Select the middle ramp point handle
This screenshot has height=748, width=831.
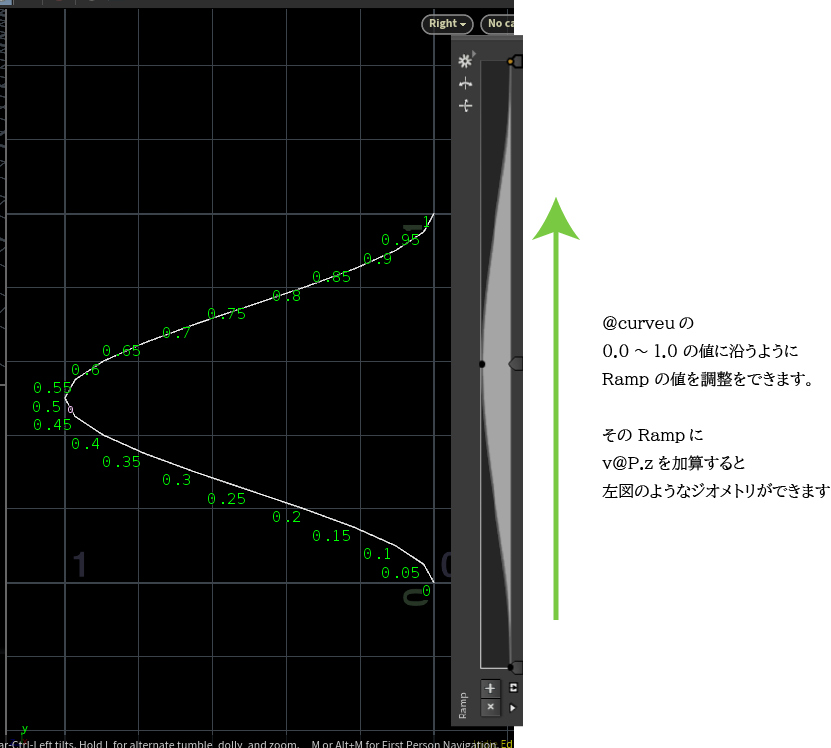tap(516, 364)
